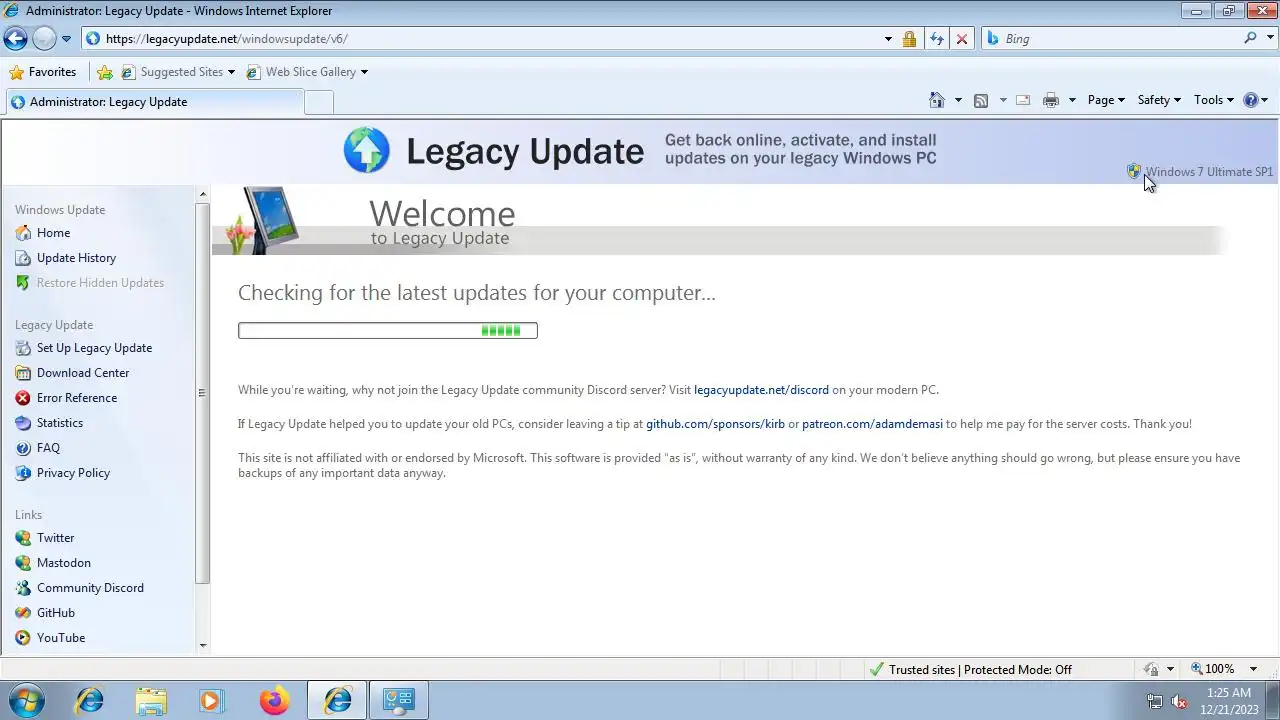
Task: Click the Print icon
Action: pos(1050,100)
